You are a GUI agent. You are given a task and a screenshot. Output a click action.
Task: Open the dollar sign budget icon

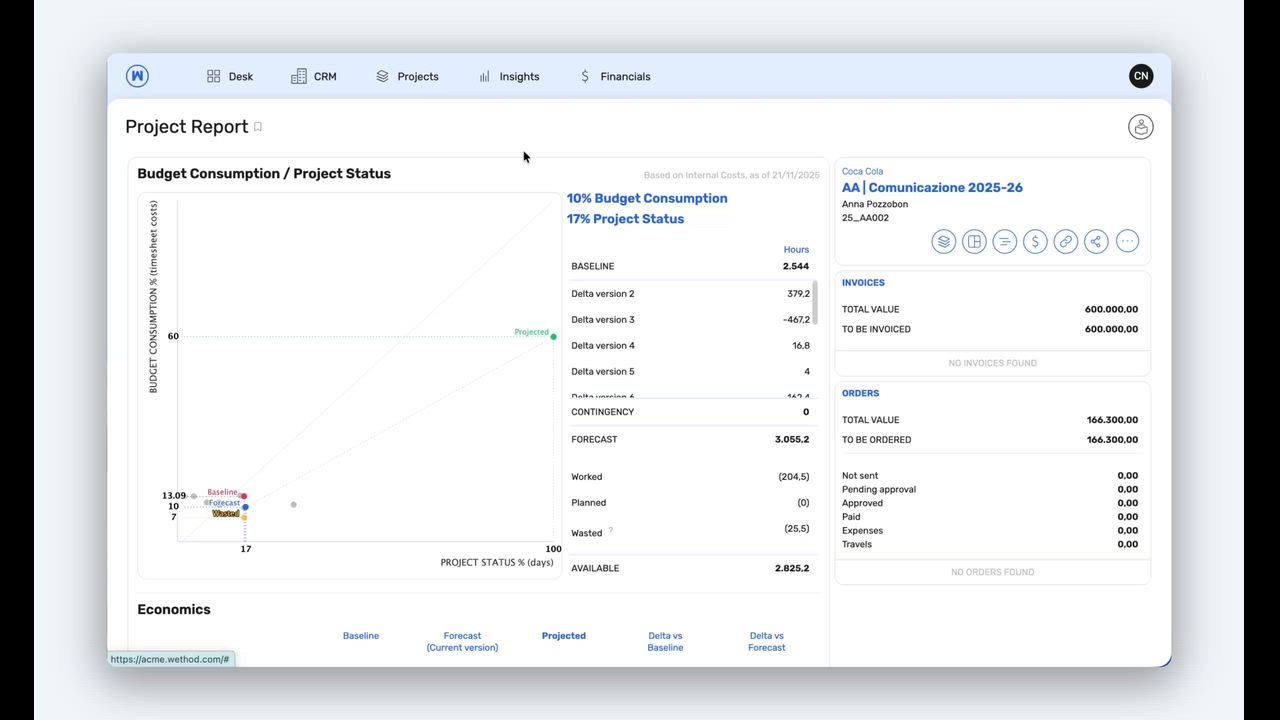(1035, 241)
